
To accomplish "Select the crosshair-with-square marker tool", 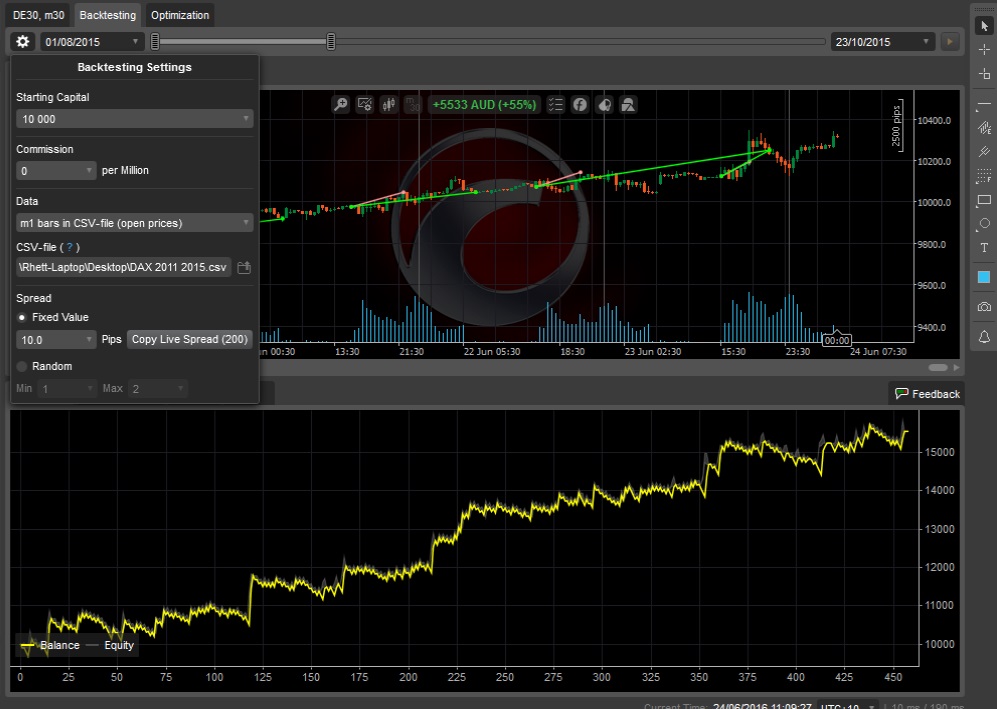I will [x=984, y=74].
